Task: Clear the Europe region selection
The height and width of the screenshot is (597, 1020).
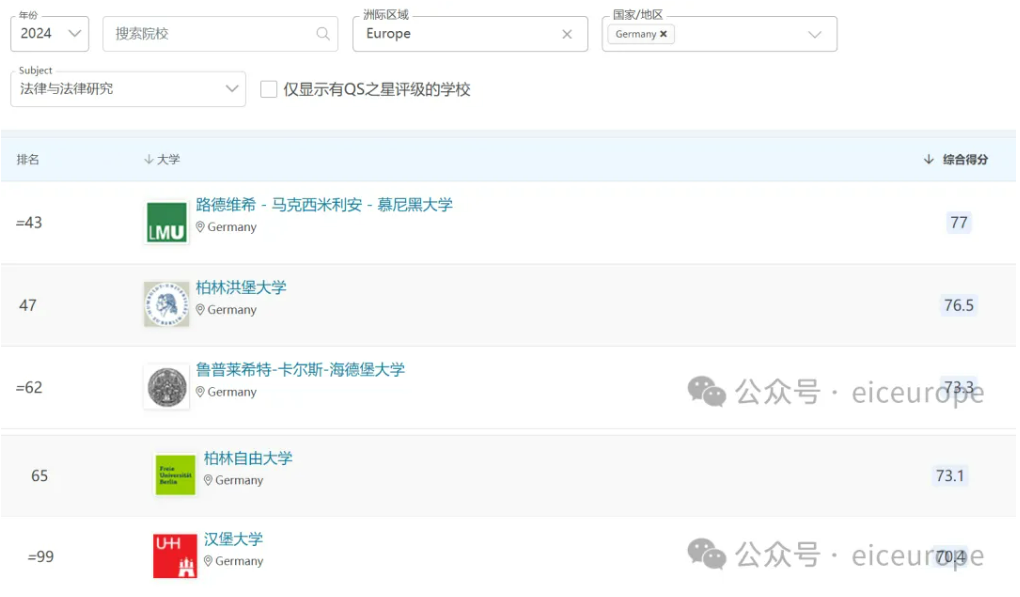Action: (567, 34)
